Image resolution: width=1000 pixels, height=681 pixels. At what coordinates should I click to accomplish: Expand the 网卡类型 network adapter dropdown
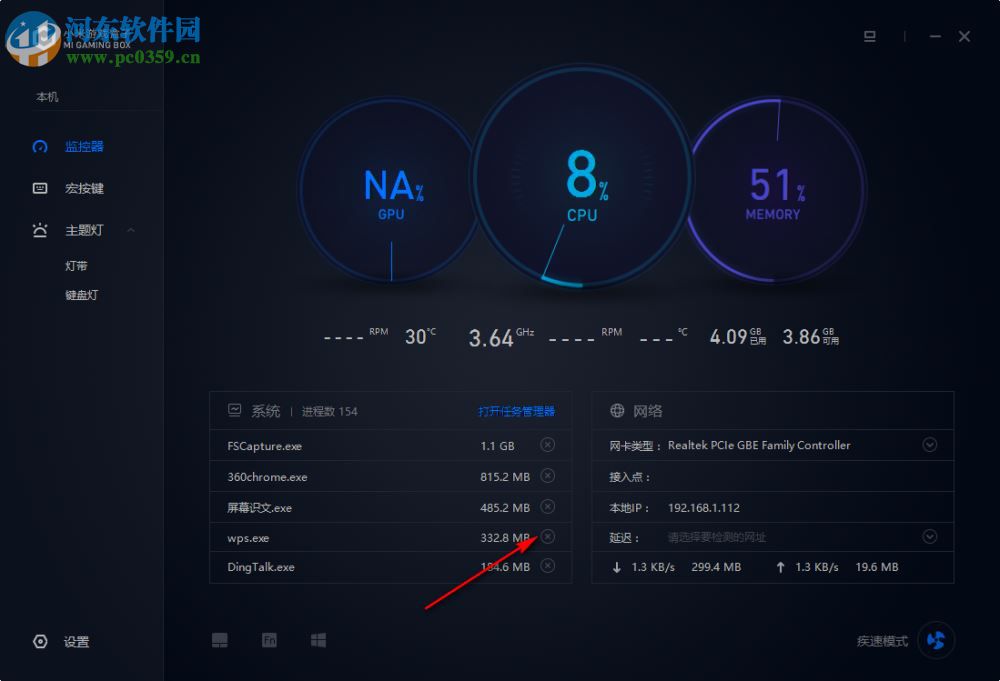(930, 444)
